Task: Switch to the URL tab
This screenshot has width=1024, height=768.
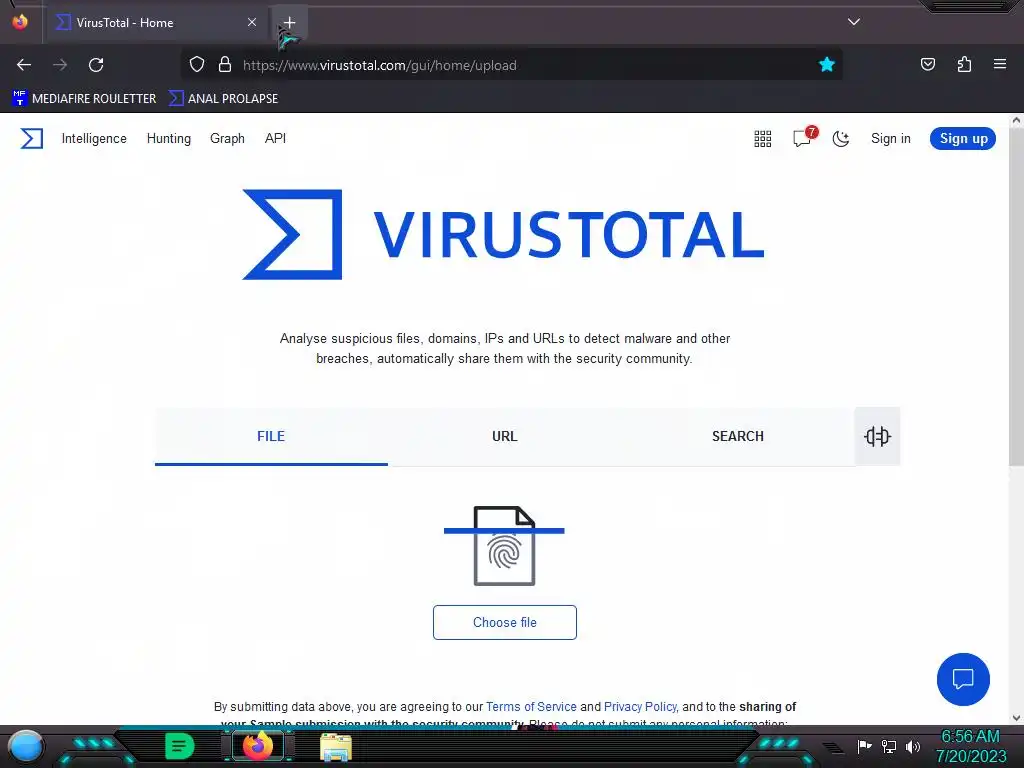Action: [504, 436]
